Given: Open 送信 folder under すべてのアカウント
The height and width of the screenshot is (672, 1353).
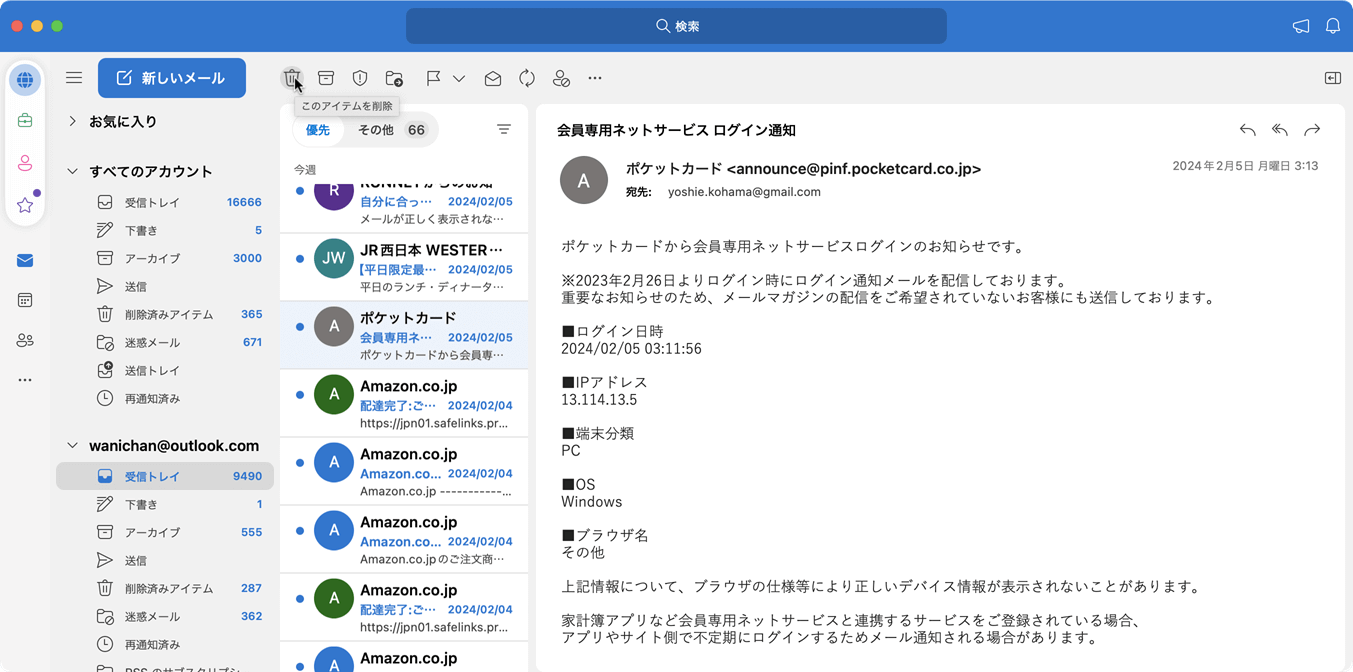Looking at the screenshot, I should pyautogui.click(x=165, y=286).
